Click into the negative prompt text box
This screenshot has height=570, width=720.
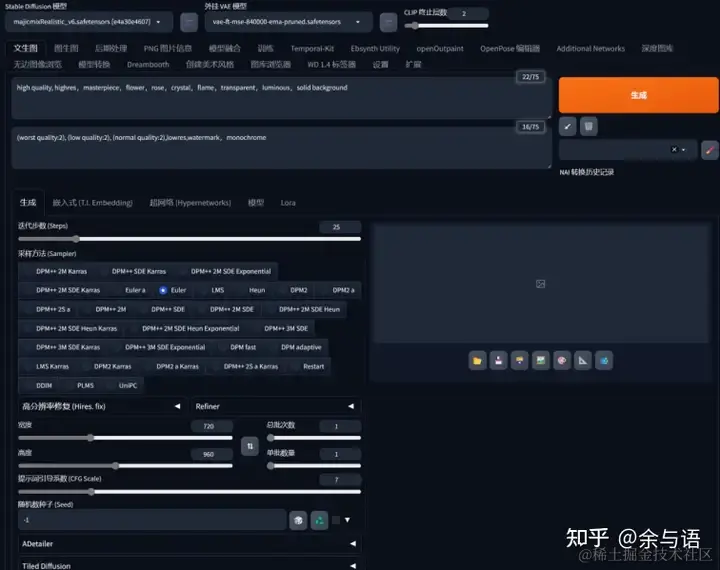click(281, 148)
